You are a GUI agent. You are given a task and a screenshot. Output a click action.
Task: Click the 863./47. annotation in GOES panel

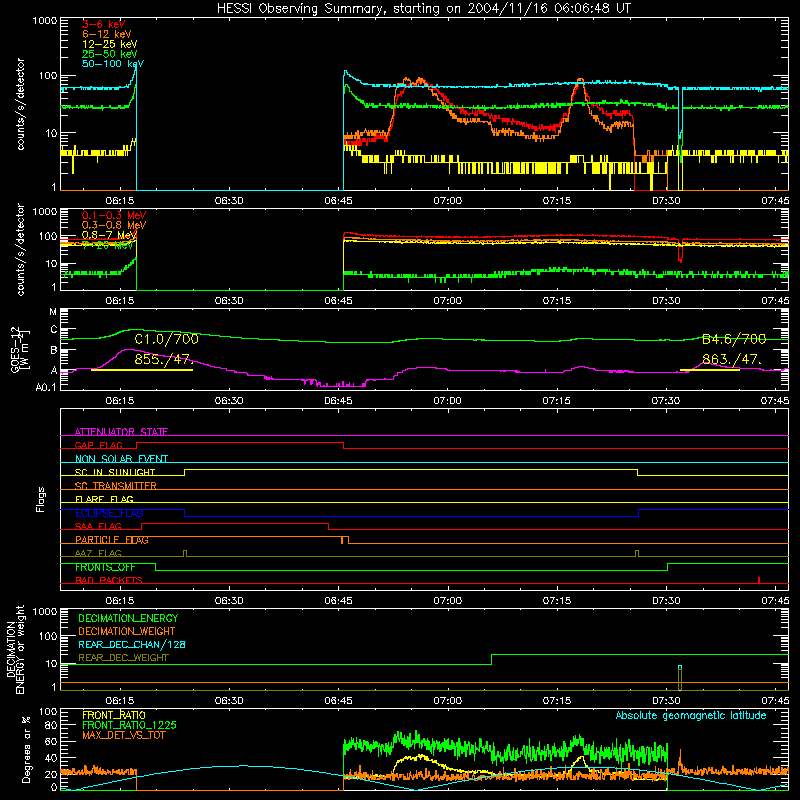click(732, 359)
